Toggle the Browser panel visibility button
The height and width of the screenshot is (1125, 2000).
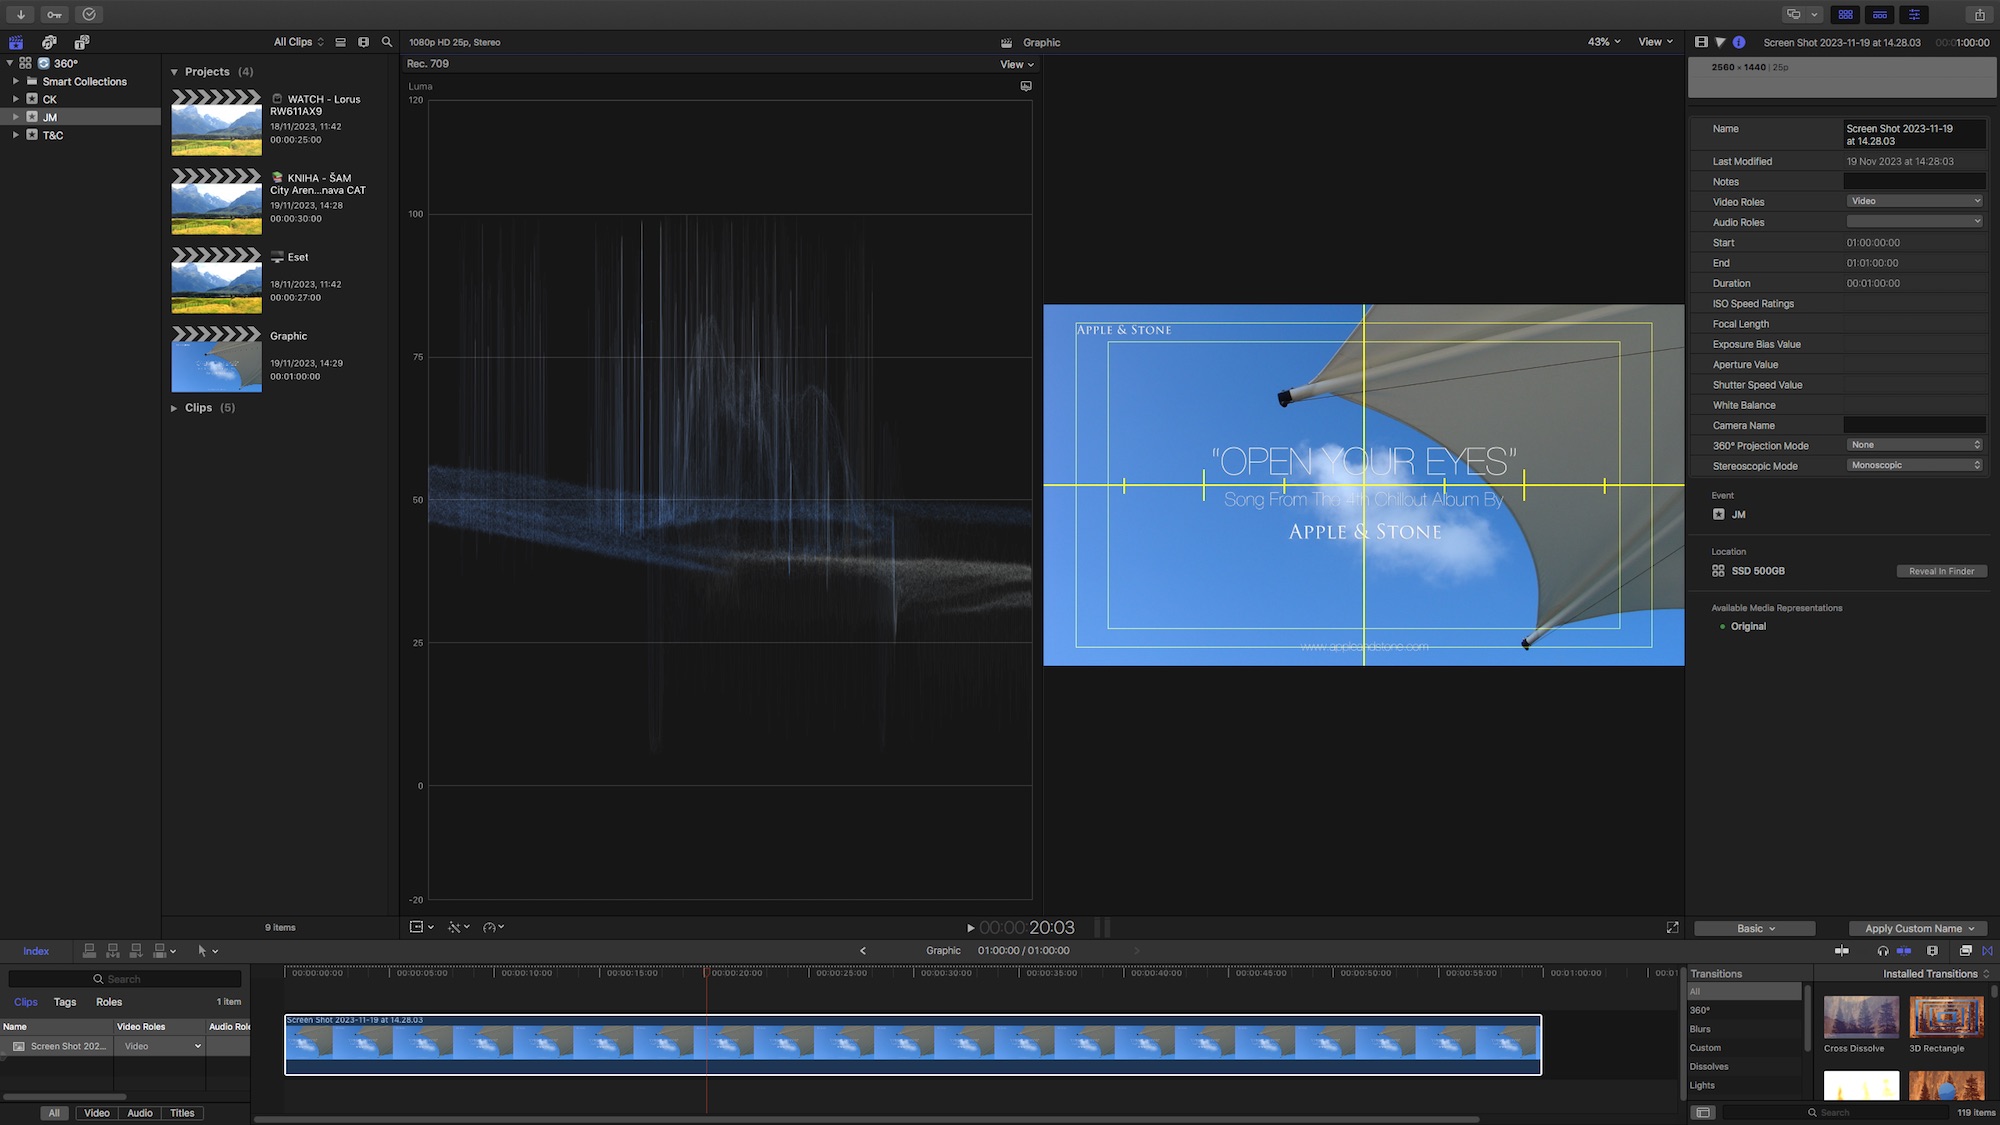[1846, 14]
